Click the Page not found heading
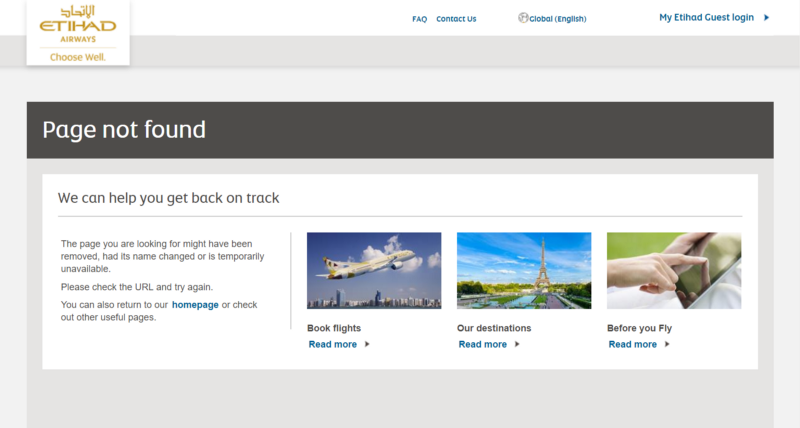 pyautogui.click(x=124, y=130)
